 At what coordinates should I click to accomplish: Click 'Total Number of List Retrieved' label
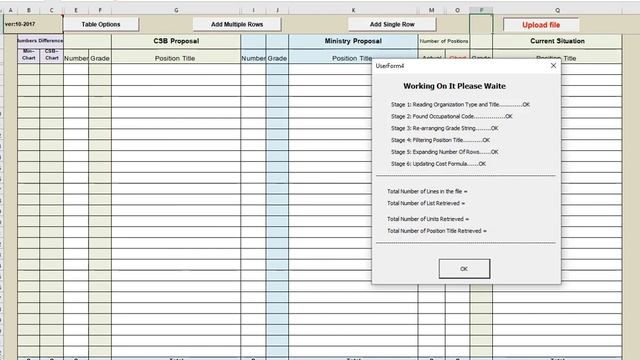[x=426, y=203]
